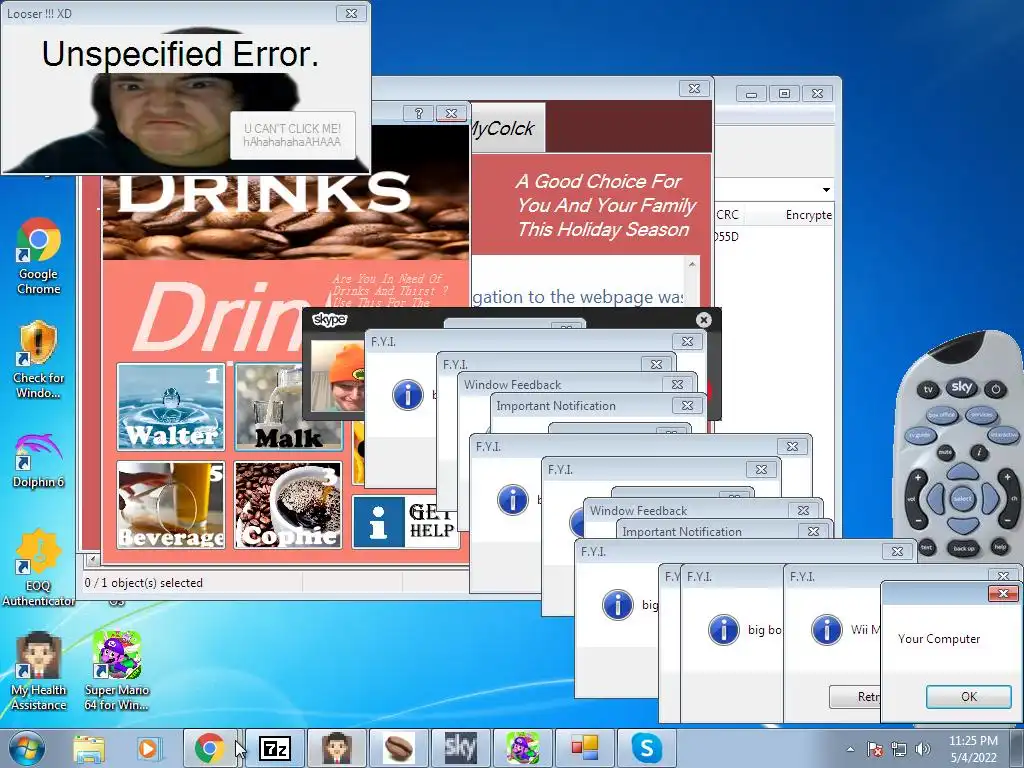Viewport: 1024px width, 768px height.
Task: Show hidden tray icons with the arrow
Action: click(850, 749)
